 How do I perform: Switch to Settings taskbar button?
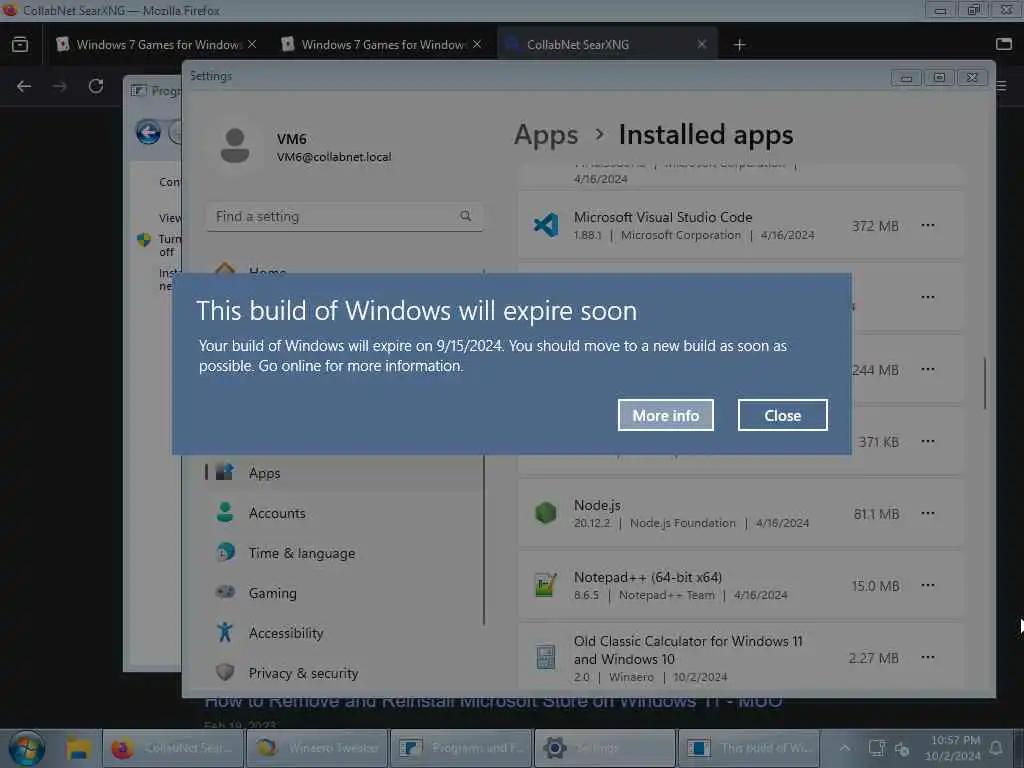[604, 748]
